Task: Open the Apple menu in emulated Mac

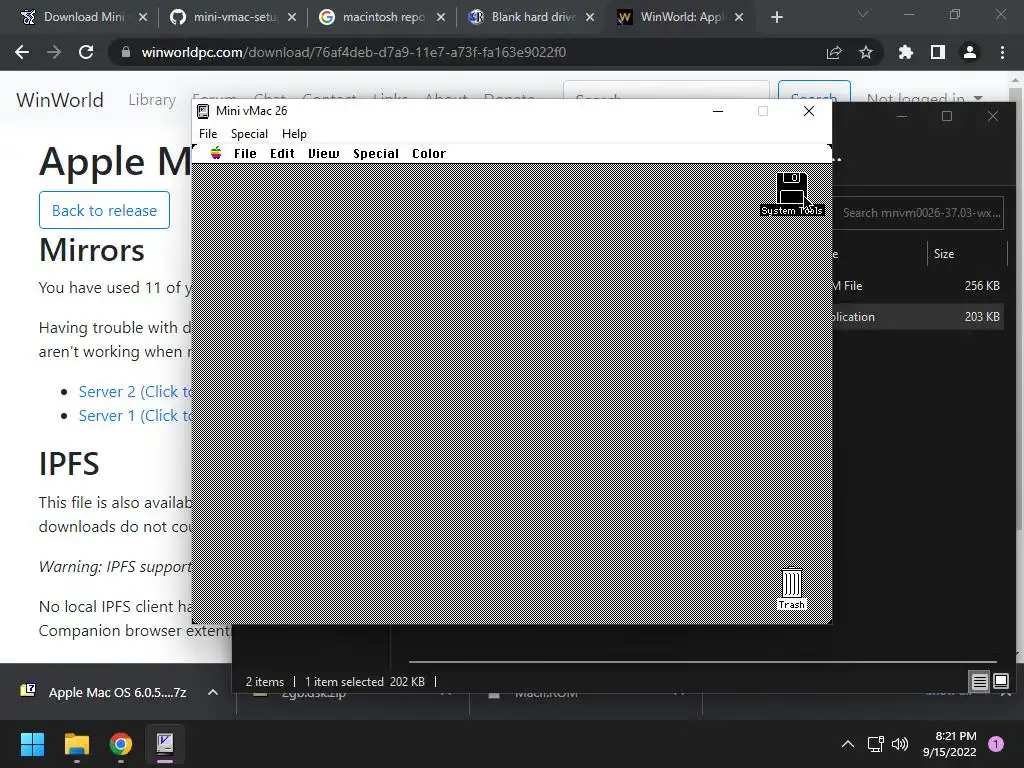Action: click(x=216, y=153)
